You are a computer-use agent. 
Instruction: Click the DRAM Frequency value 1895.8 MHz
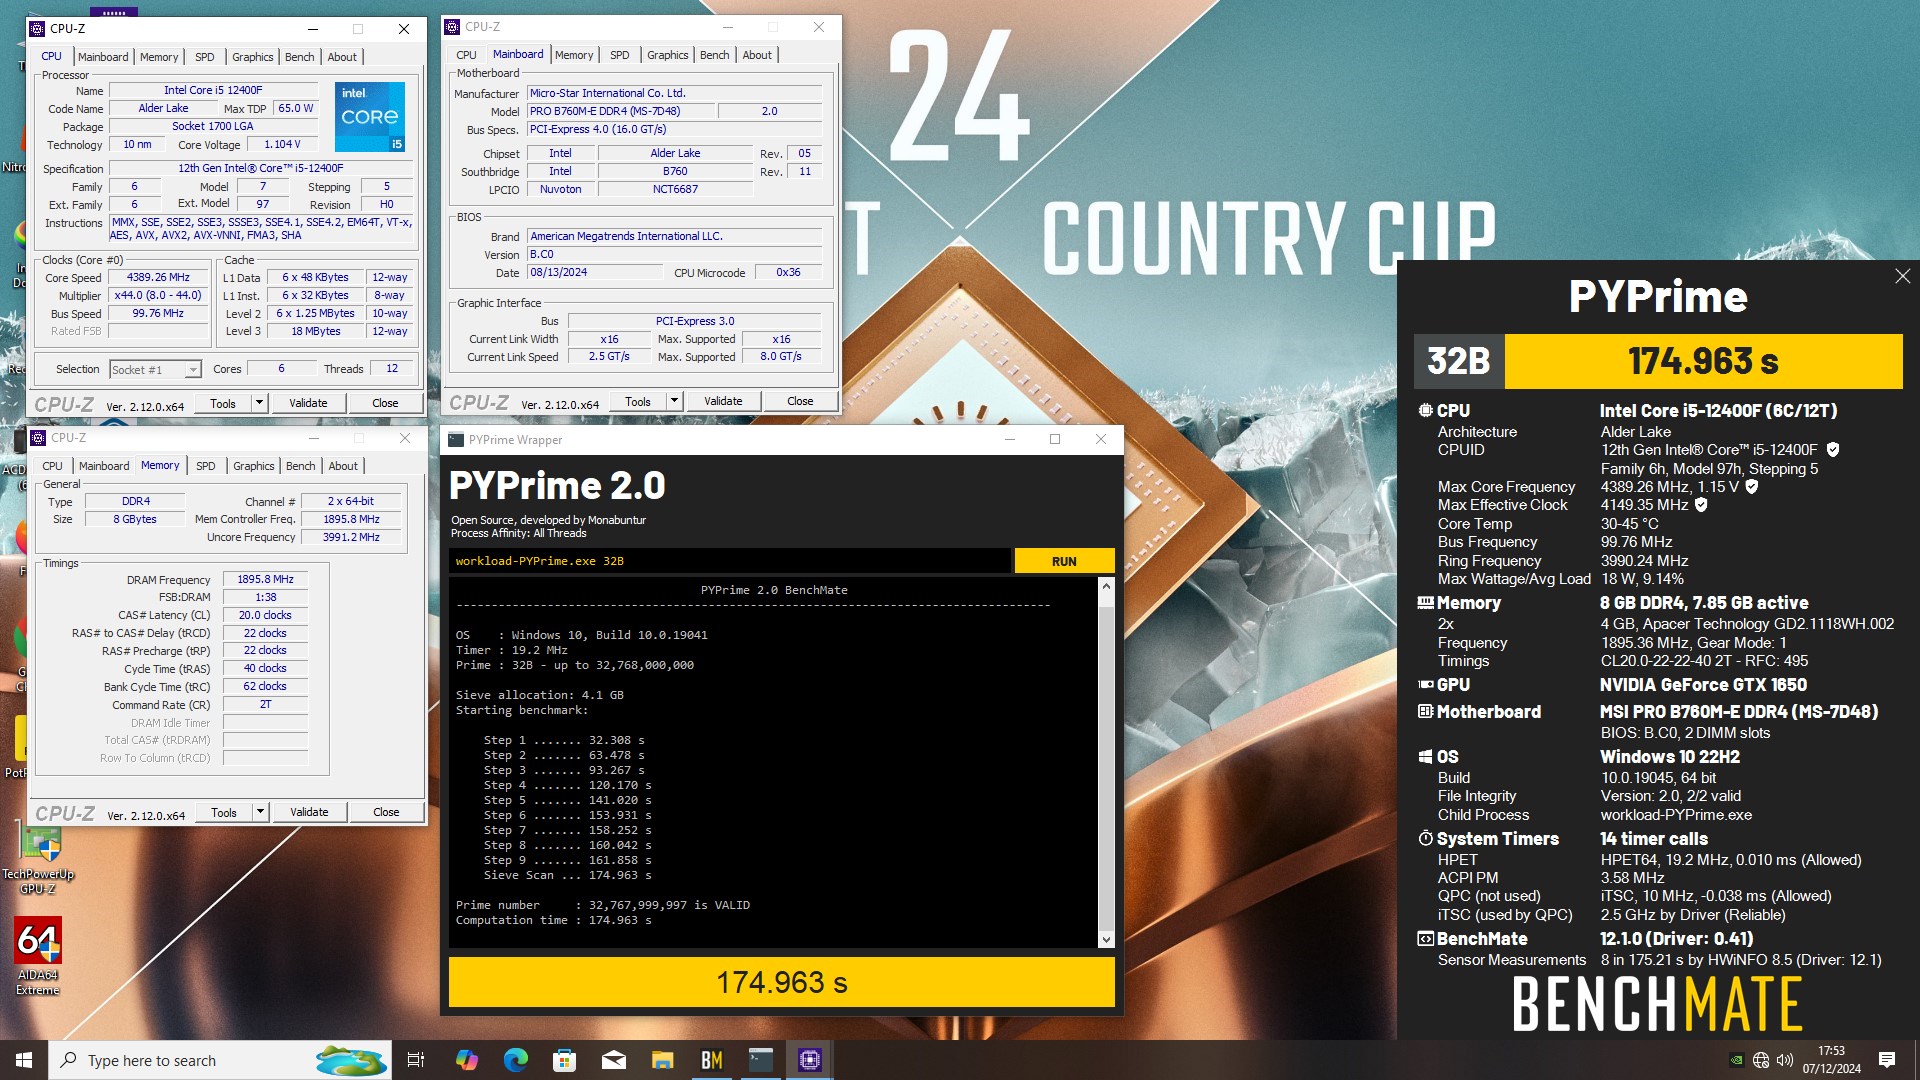click(265, 580)
